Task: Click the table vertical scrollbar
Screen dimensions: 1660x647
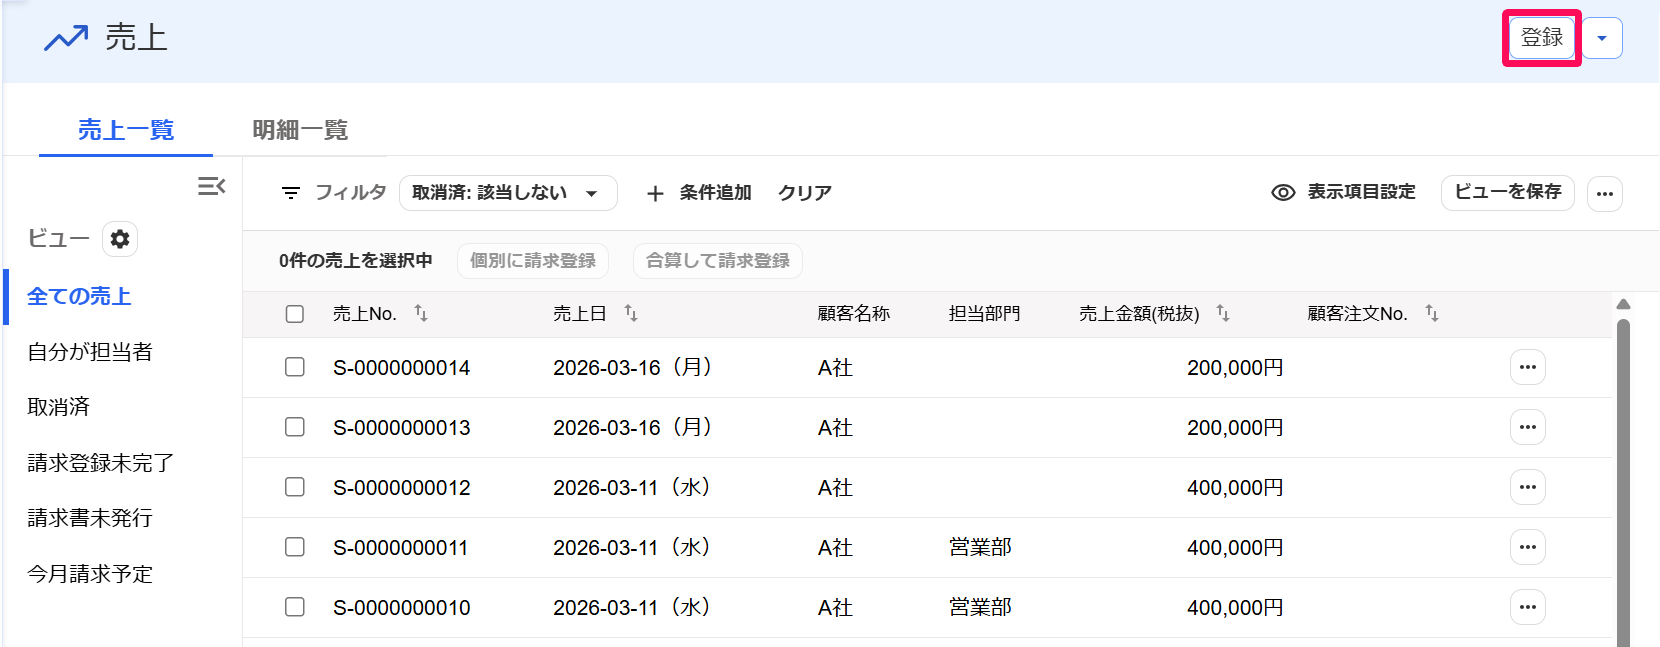Action: 1623,482
